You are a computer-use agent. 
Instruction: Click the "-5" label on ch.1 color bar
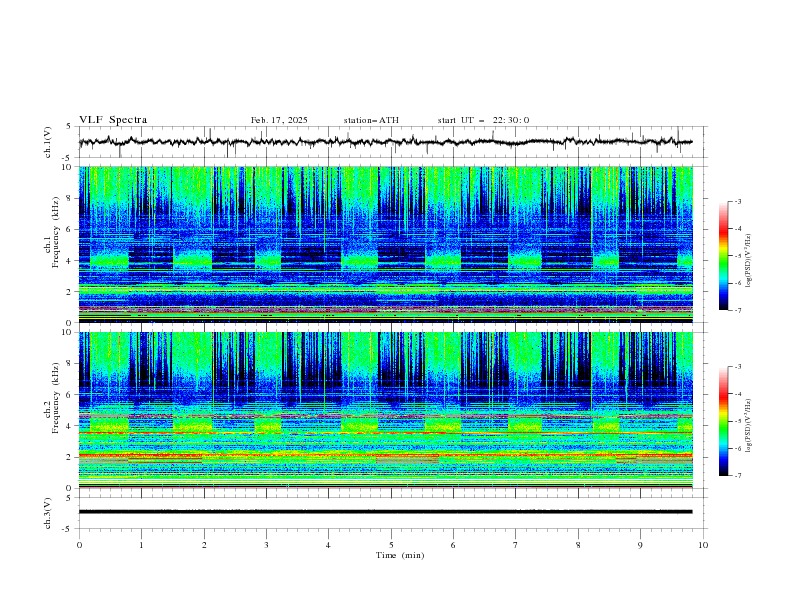pyautogui.click(x=738, y=256)
